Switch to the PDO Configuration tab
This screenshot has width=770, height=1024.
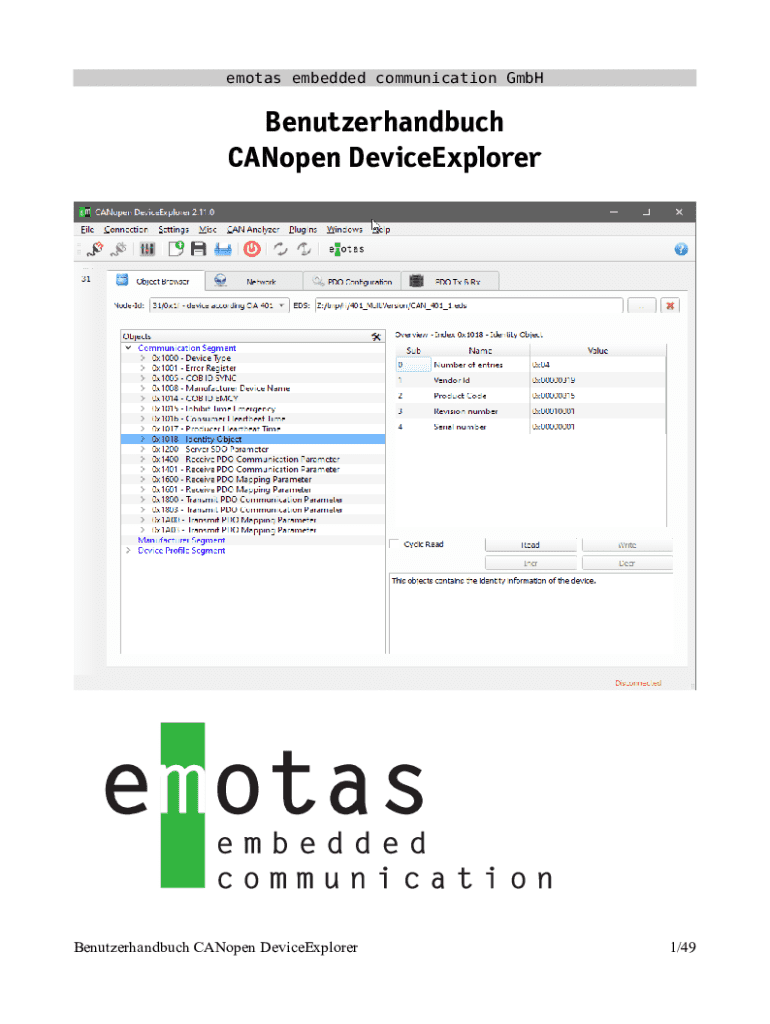(x=352, y=281)
